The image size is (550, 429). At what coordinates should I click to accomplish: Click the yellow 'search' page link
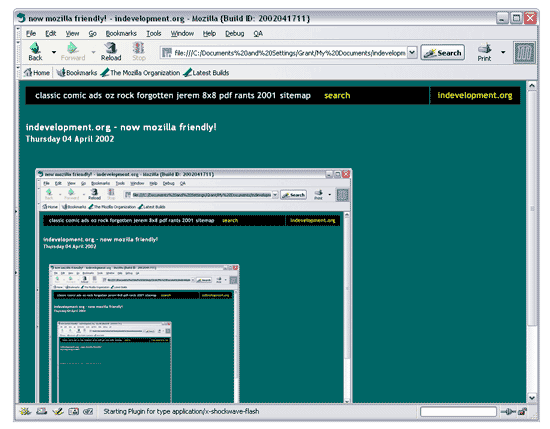[337, 95]
